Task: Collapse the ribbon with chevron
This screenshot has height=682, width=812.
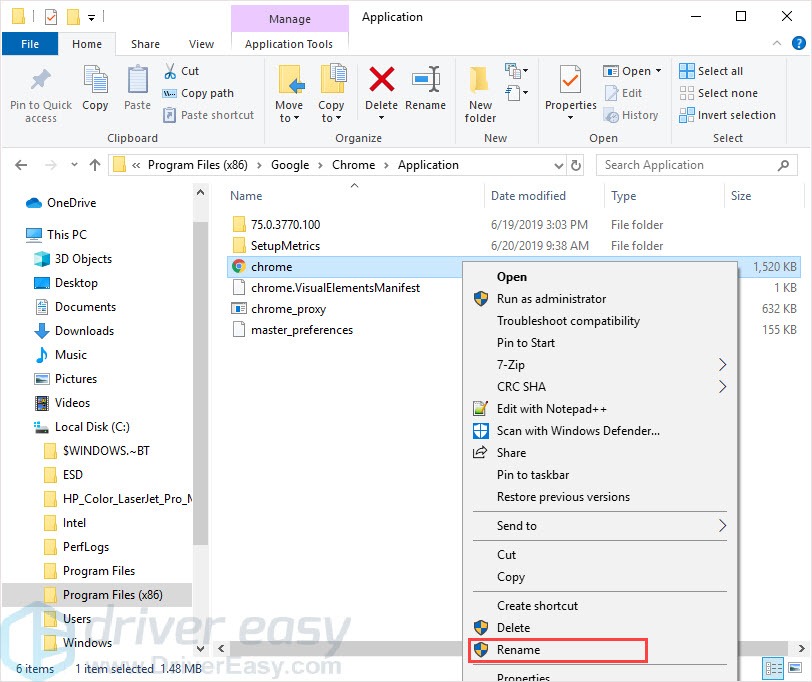Action: pos(777,43)
